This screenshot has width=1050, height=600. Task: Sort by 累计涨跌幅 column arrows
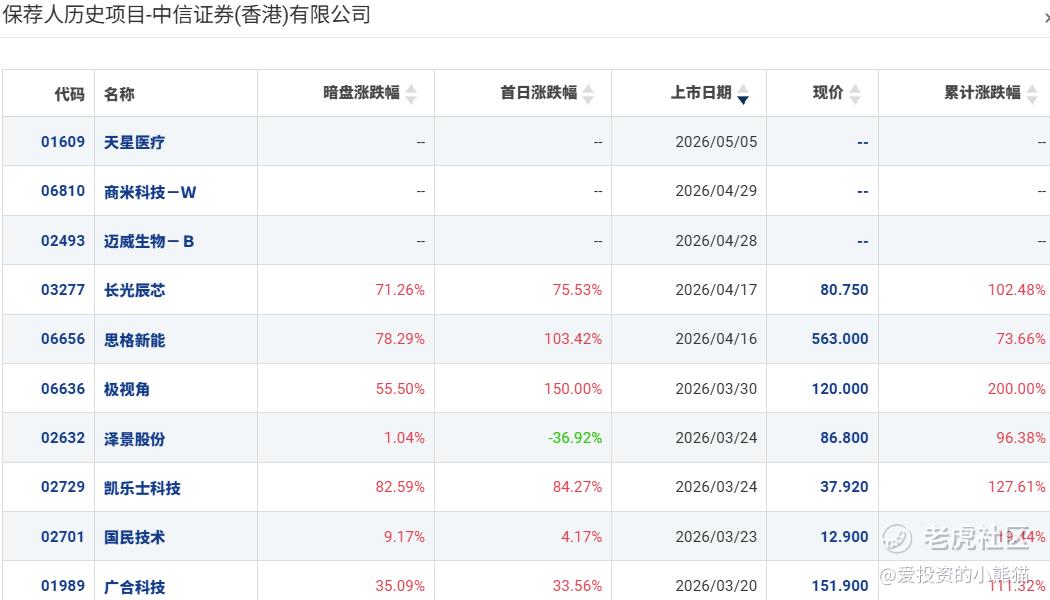pyautogui.click(x=1032, y=94)
